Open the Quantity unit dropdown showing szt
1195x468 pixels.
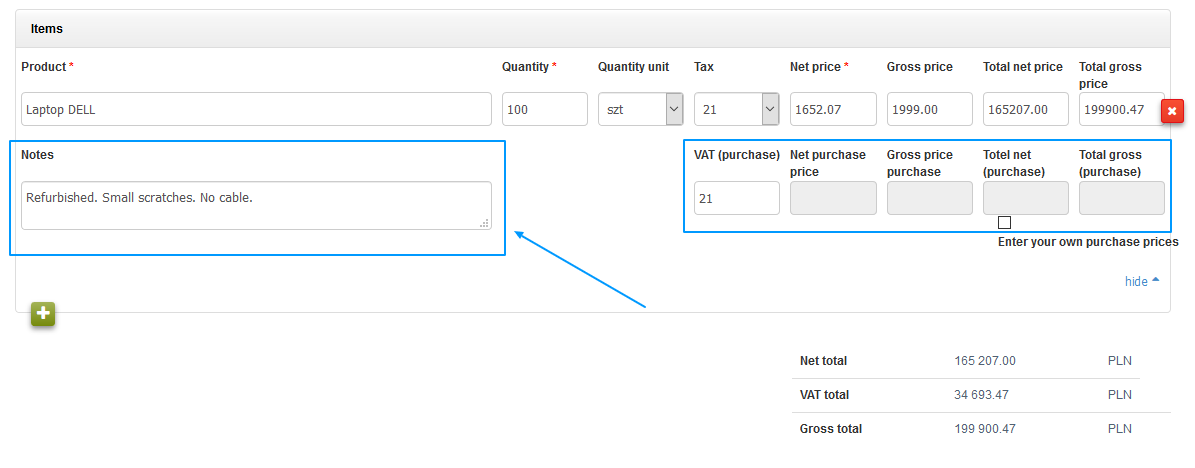coord(640,109)
